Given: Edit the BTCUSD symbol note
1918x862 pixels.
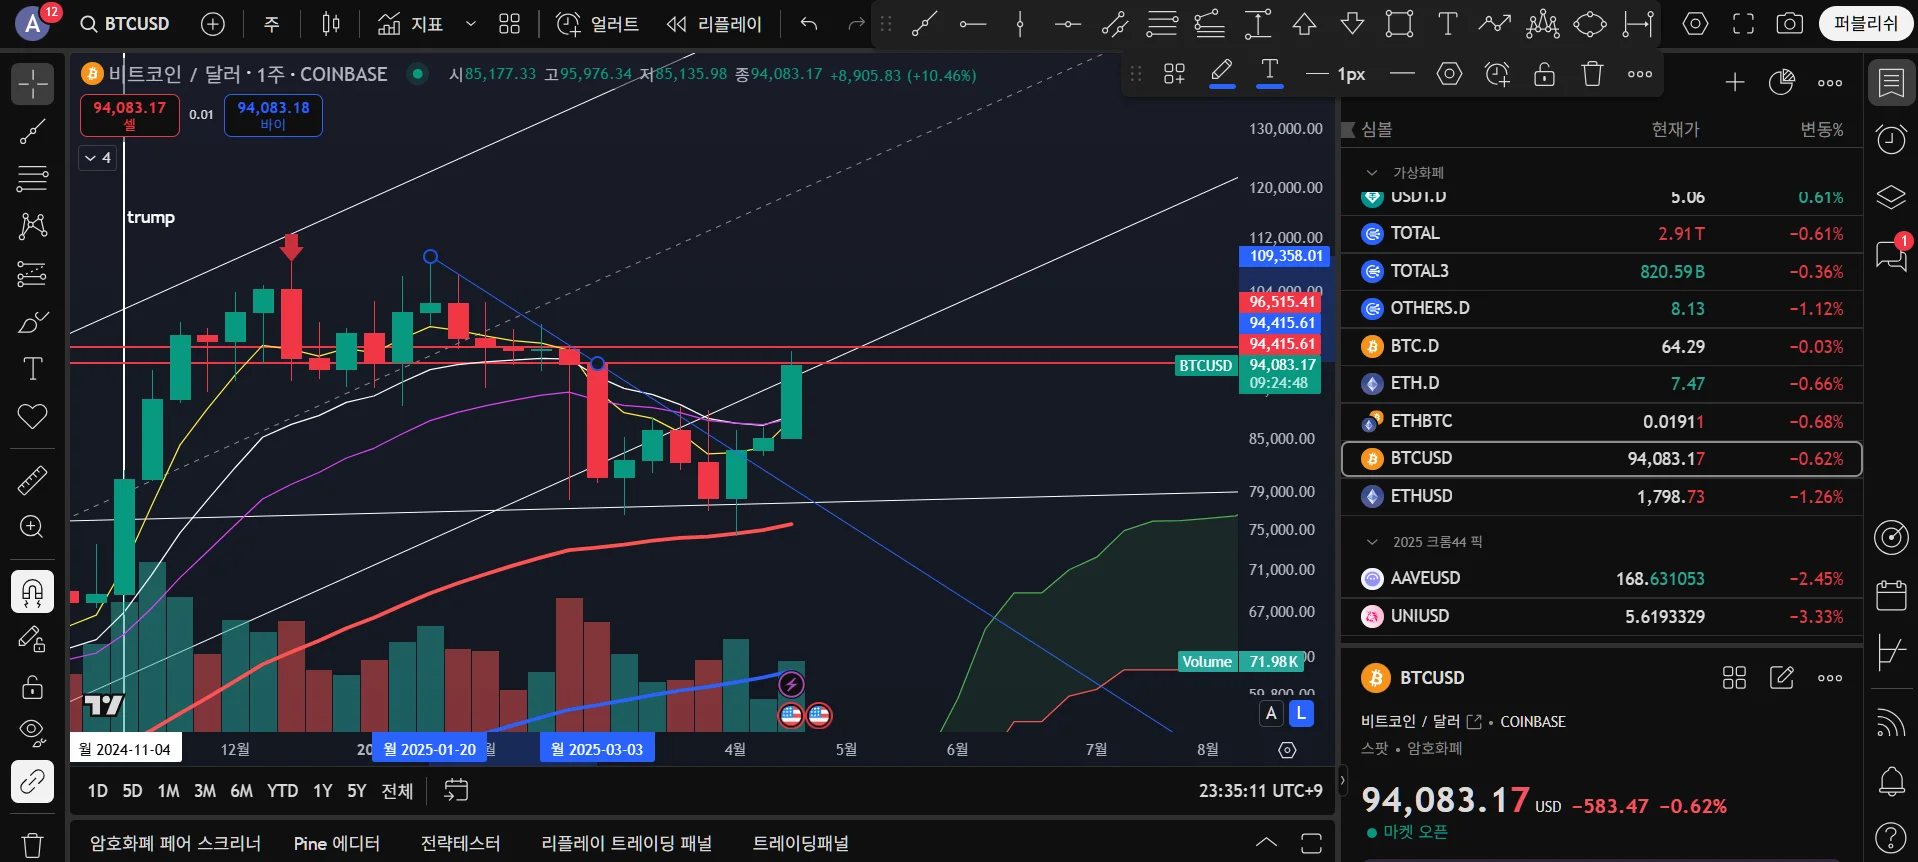Looking at the screenshot, I should point(1782,678).
